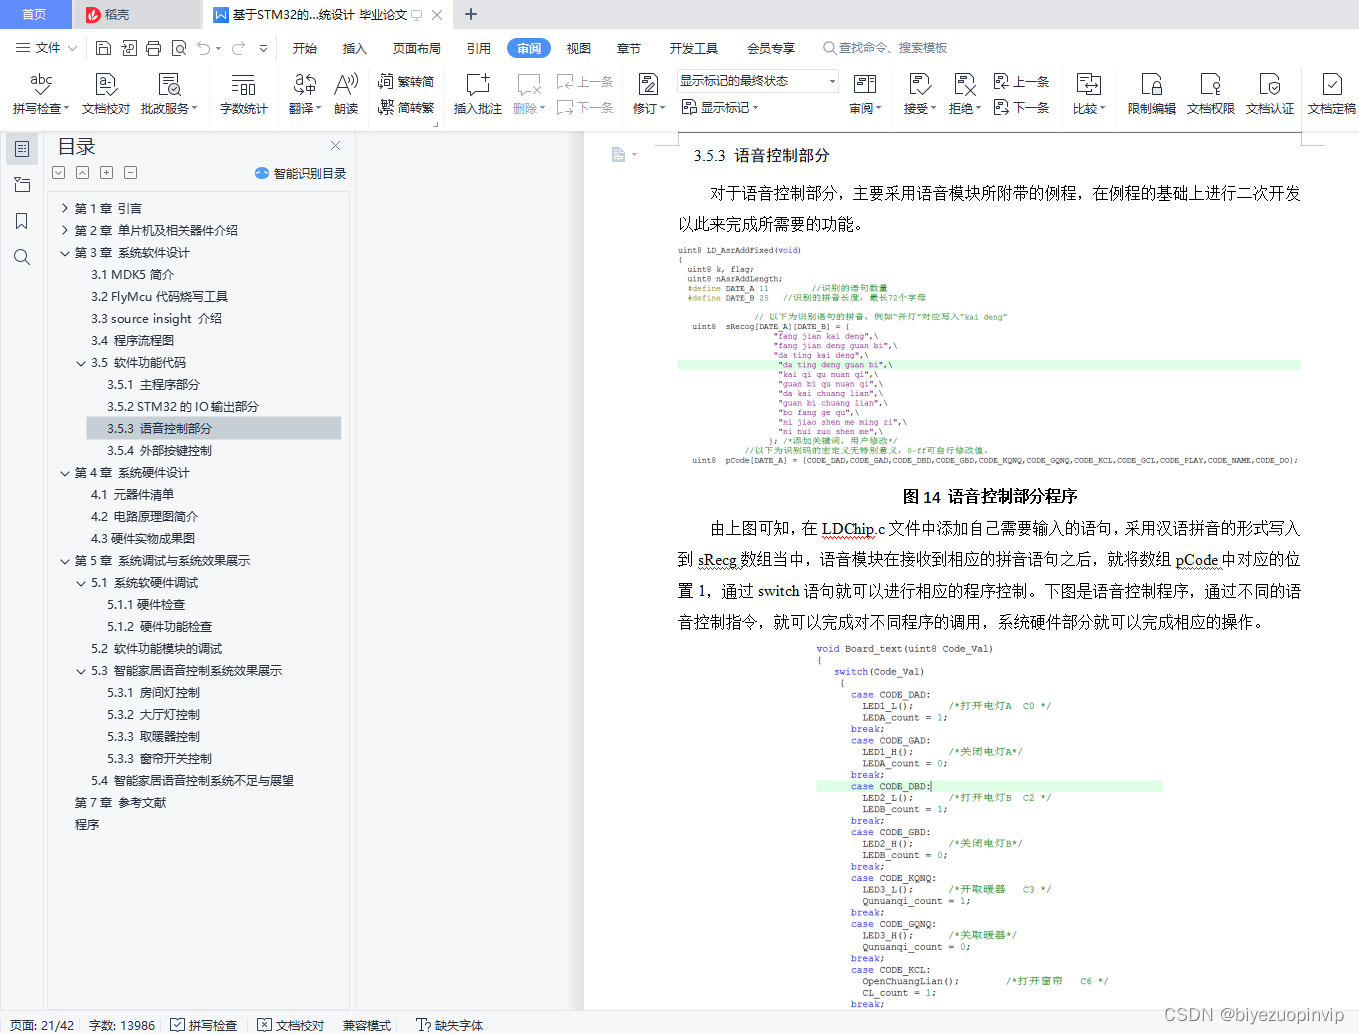1359x1034 pixels.
Task: Open document permissions (文档权限)
Action: pyautogui.click(x=1210, y=94)
